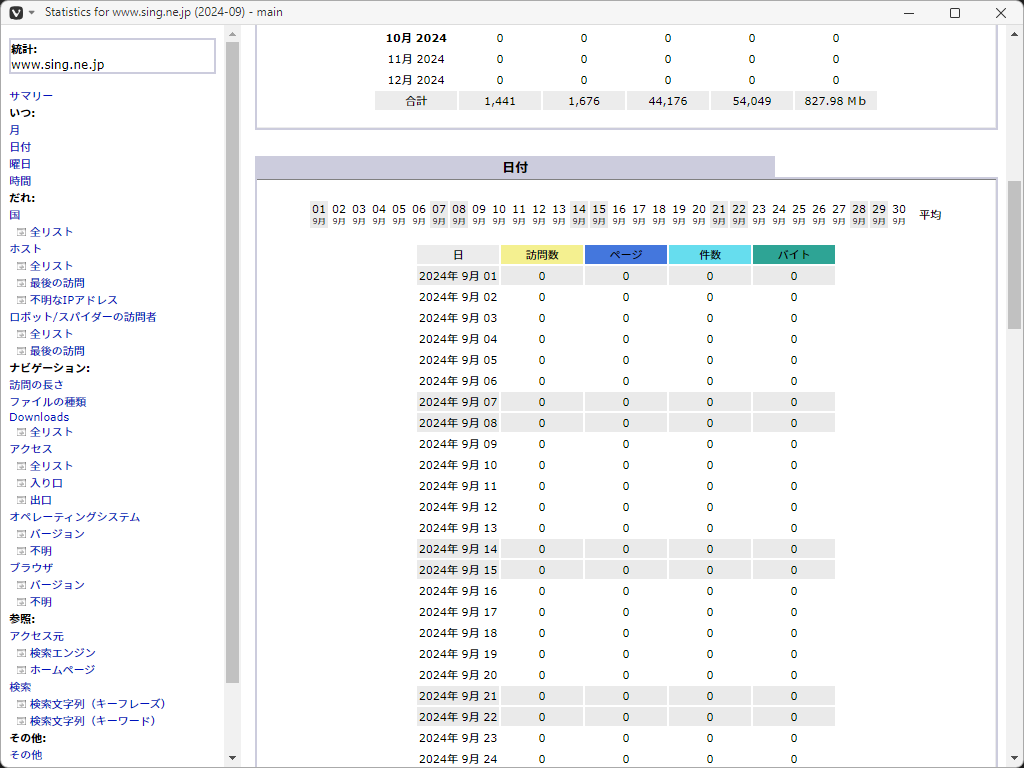Open the ロボット/スパイダーの訪問者 link
1024x768 pixels.
[83, 317]
